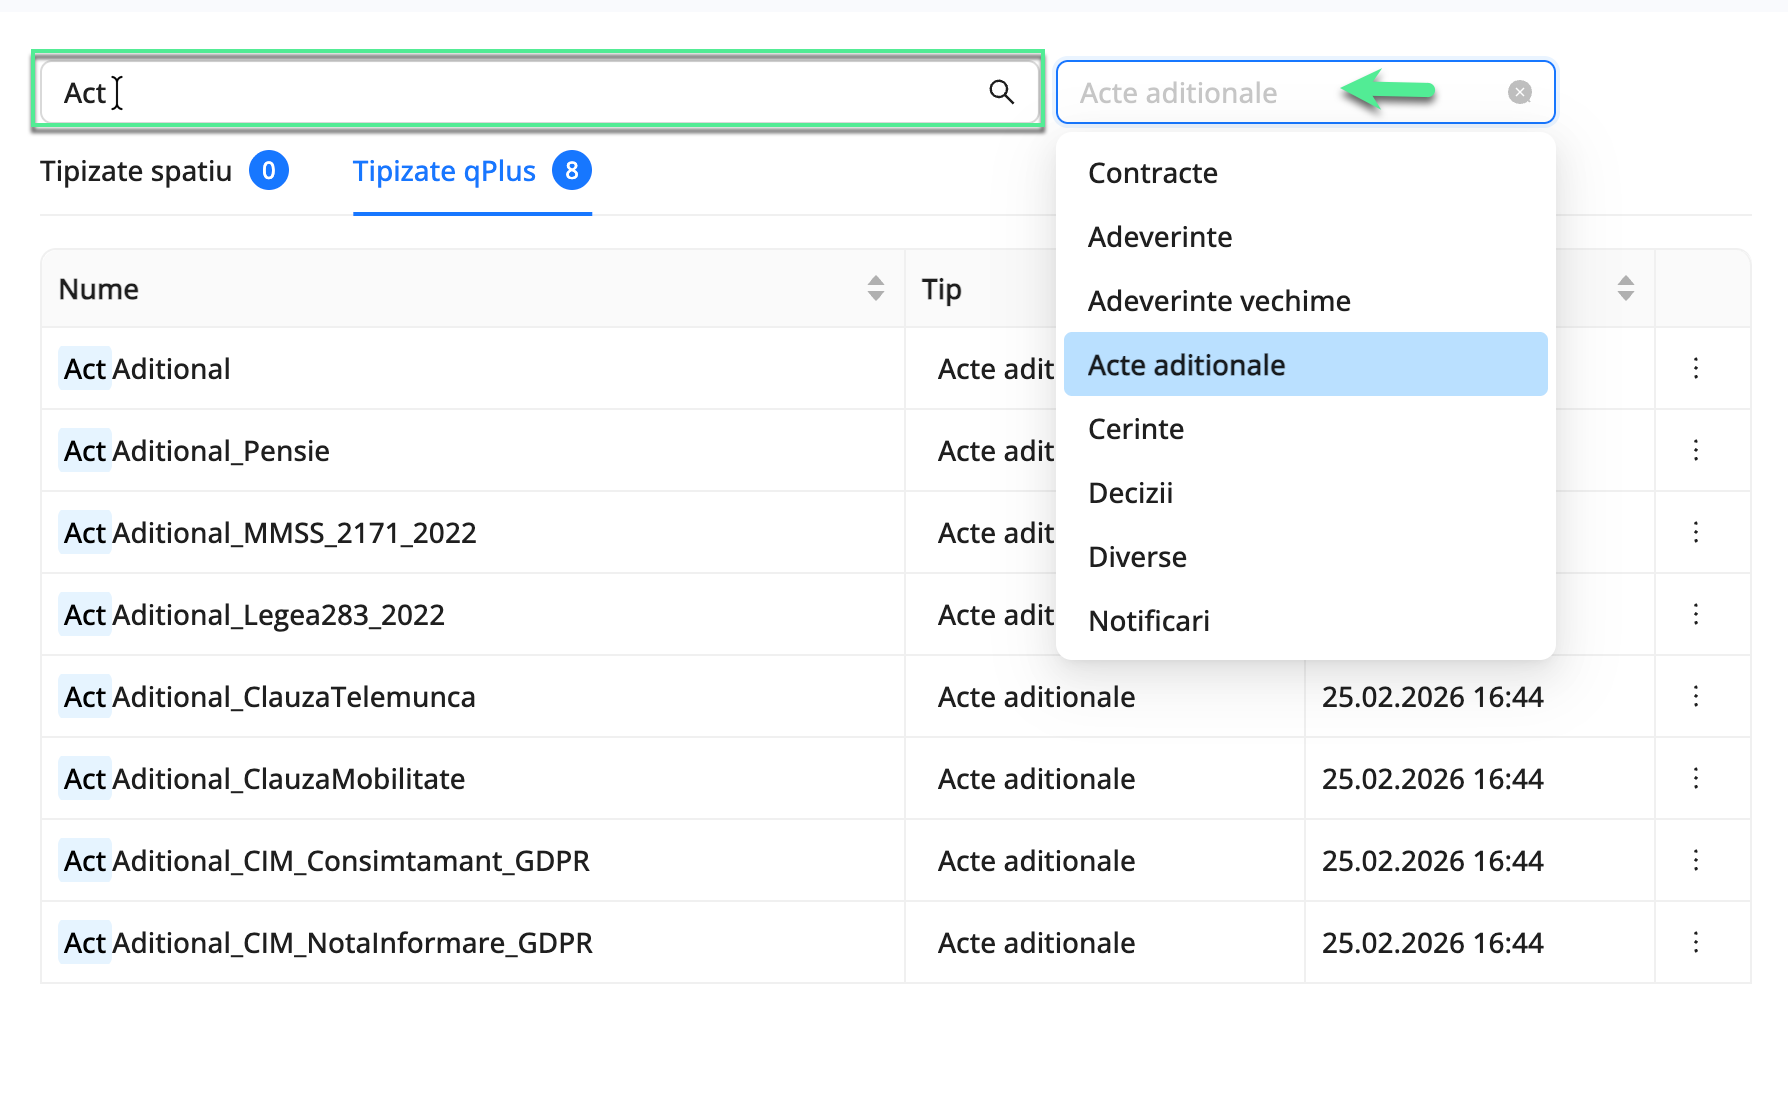The height and width of the screenshot is (1098, 1788).
Task: Click count badge 0 on Tipizate spatiu
Action: (x=269, y=171)
